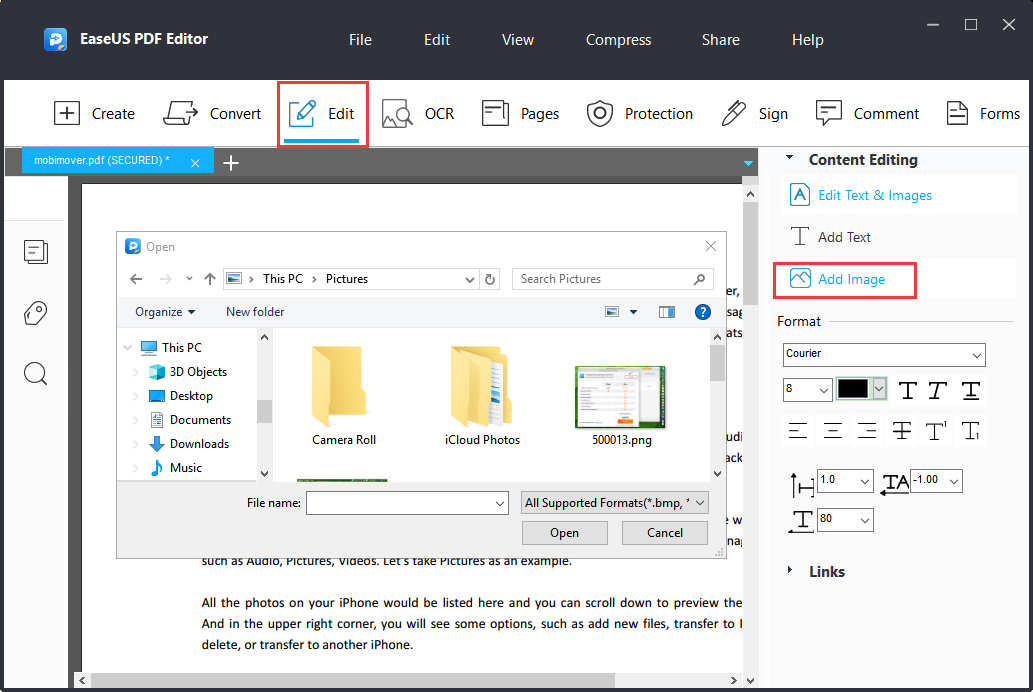This screenshot has height=692, width=1033.
Task: Open the Convert tool
Action: point(212,113)
